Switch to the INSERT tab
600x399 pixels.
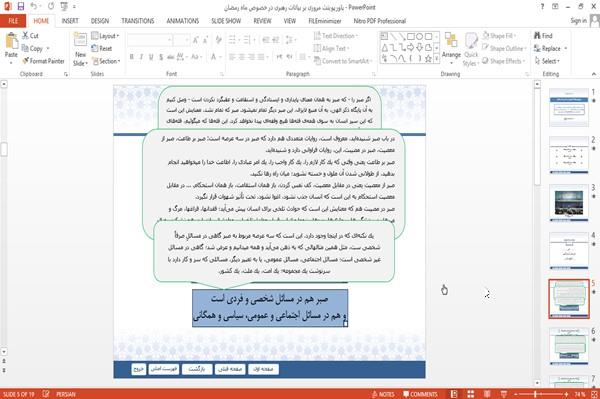[x=70, y=21]
